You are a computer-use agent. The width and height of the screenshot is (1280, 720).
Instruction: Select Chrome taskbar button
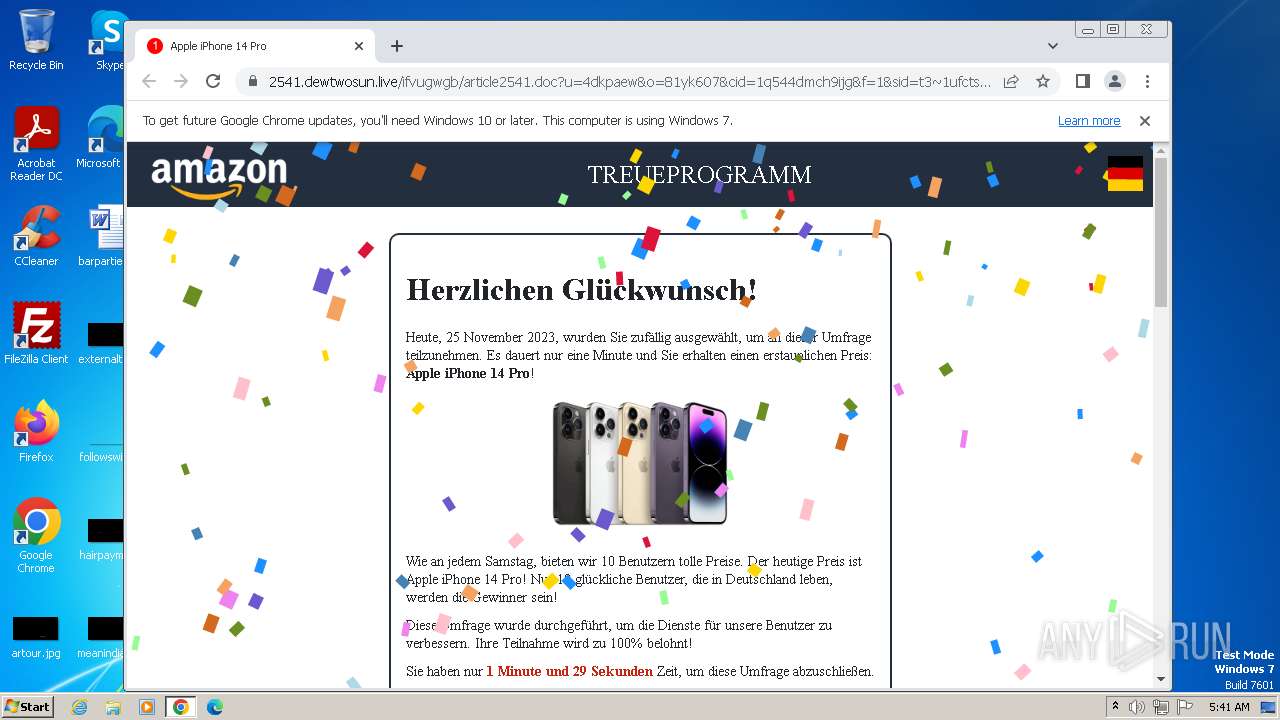point(181,707)
